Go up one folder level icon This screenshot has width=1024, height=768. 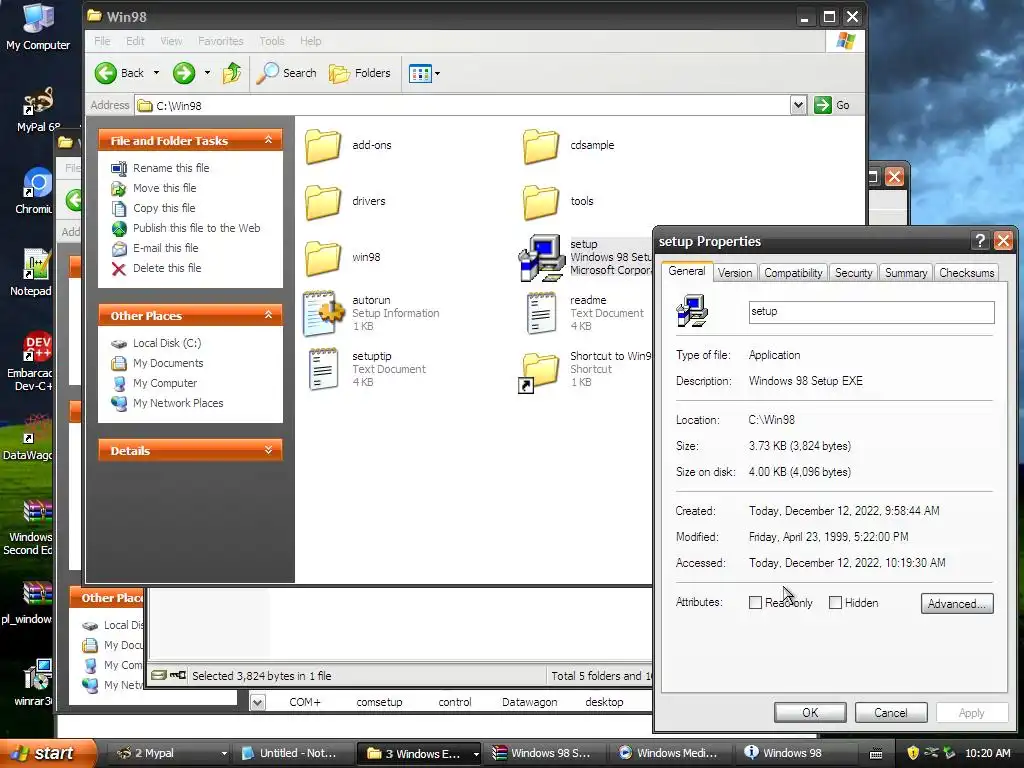click(232, 73)
